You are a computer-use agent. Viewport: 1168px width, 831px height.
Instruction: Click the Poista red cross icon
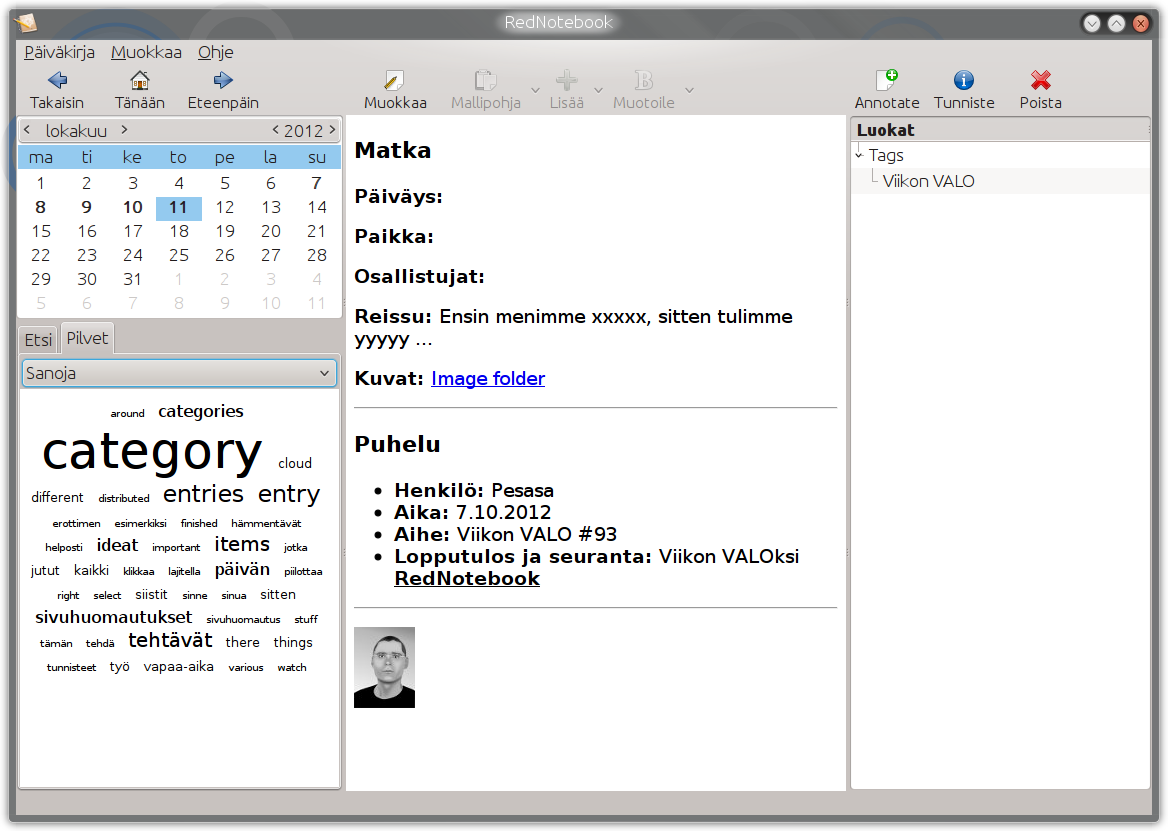click(x=1041, y=80)
